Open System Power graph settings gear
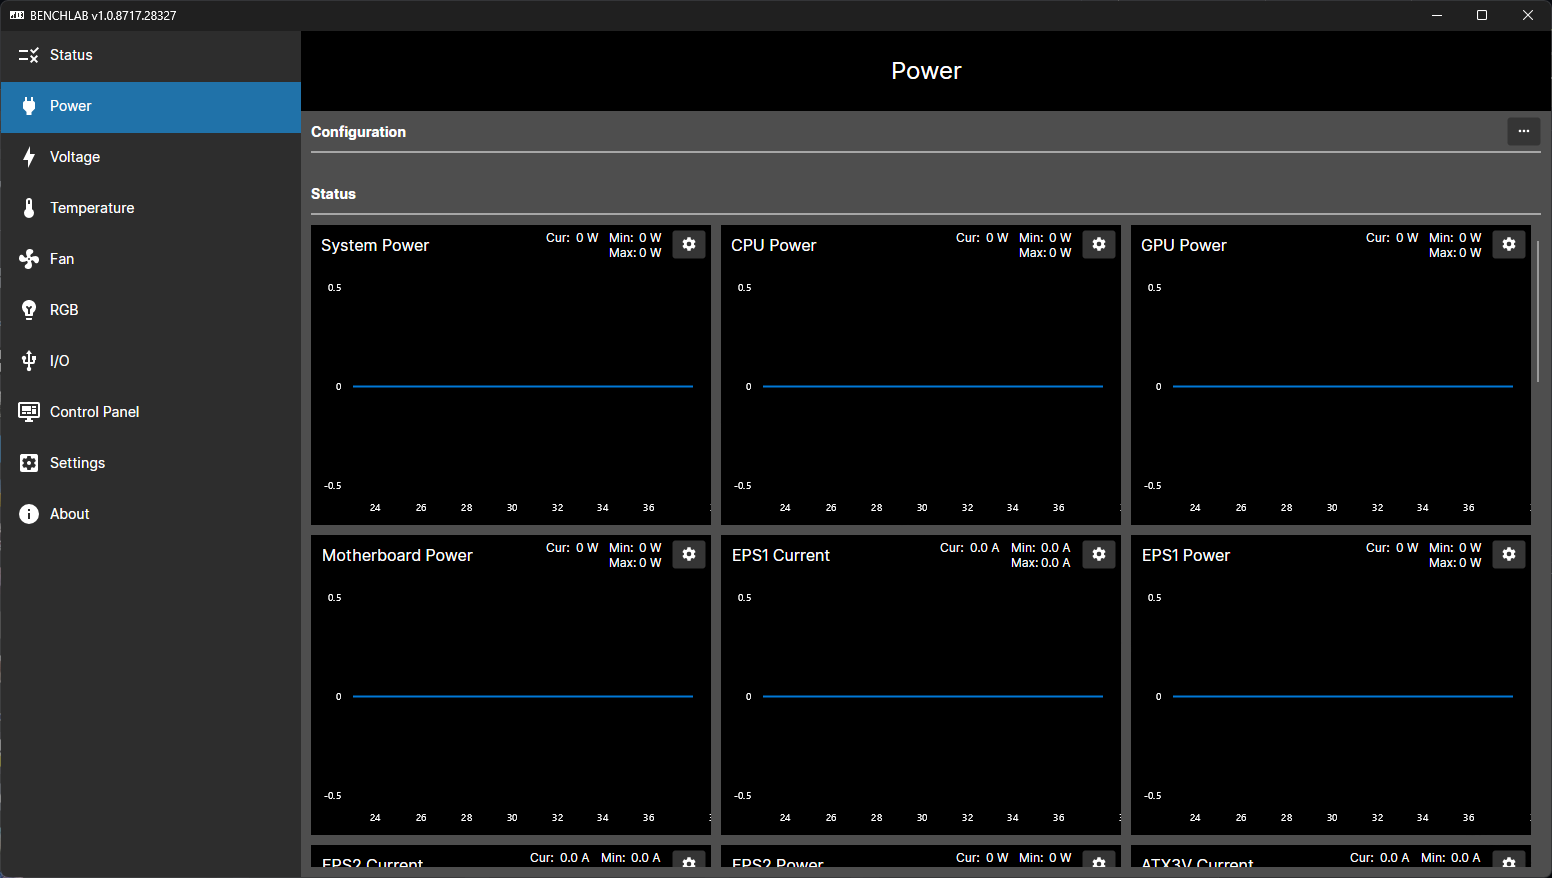This screenshot has width=1552, height=878. (x=689, y=244)
